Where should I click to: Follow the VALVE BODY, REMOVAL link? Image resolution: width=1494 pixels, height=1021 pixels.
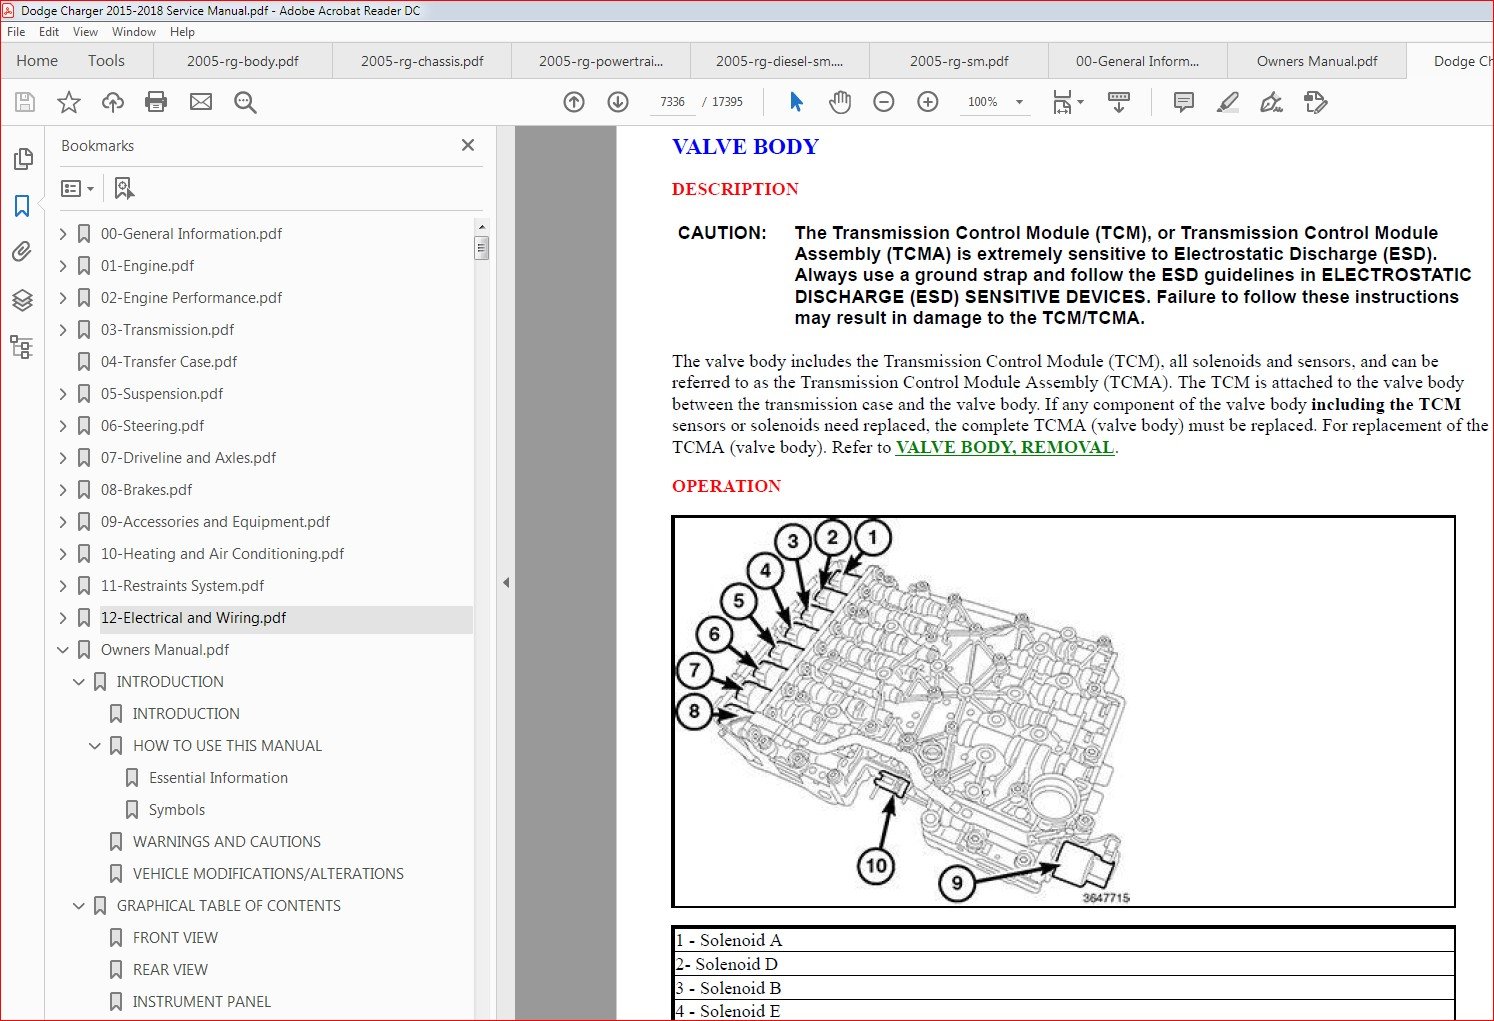pos(1004,448)
